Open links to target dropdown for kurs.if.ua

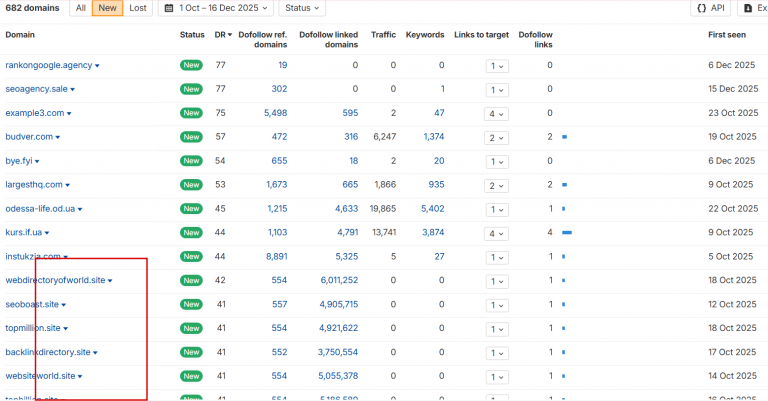[496, 234]
